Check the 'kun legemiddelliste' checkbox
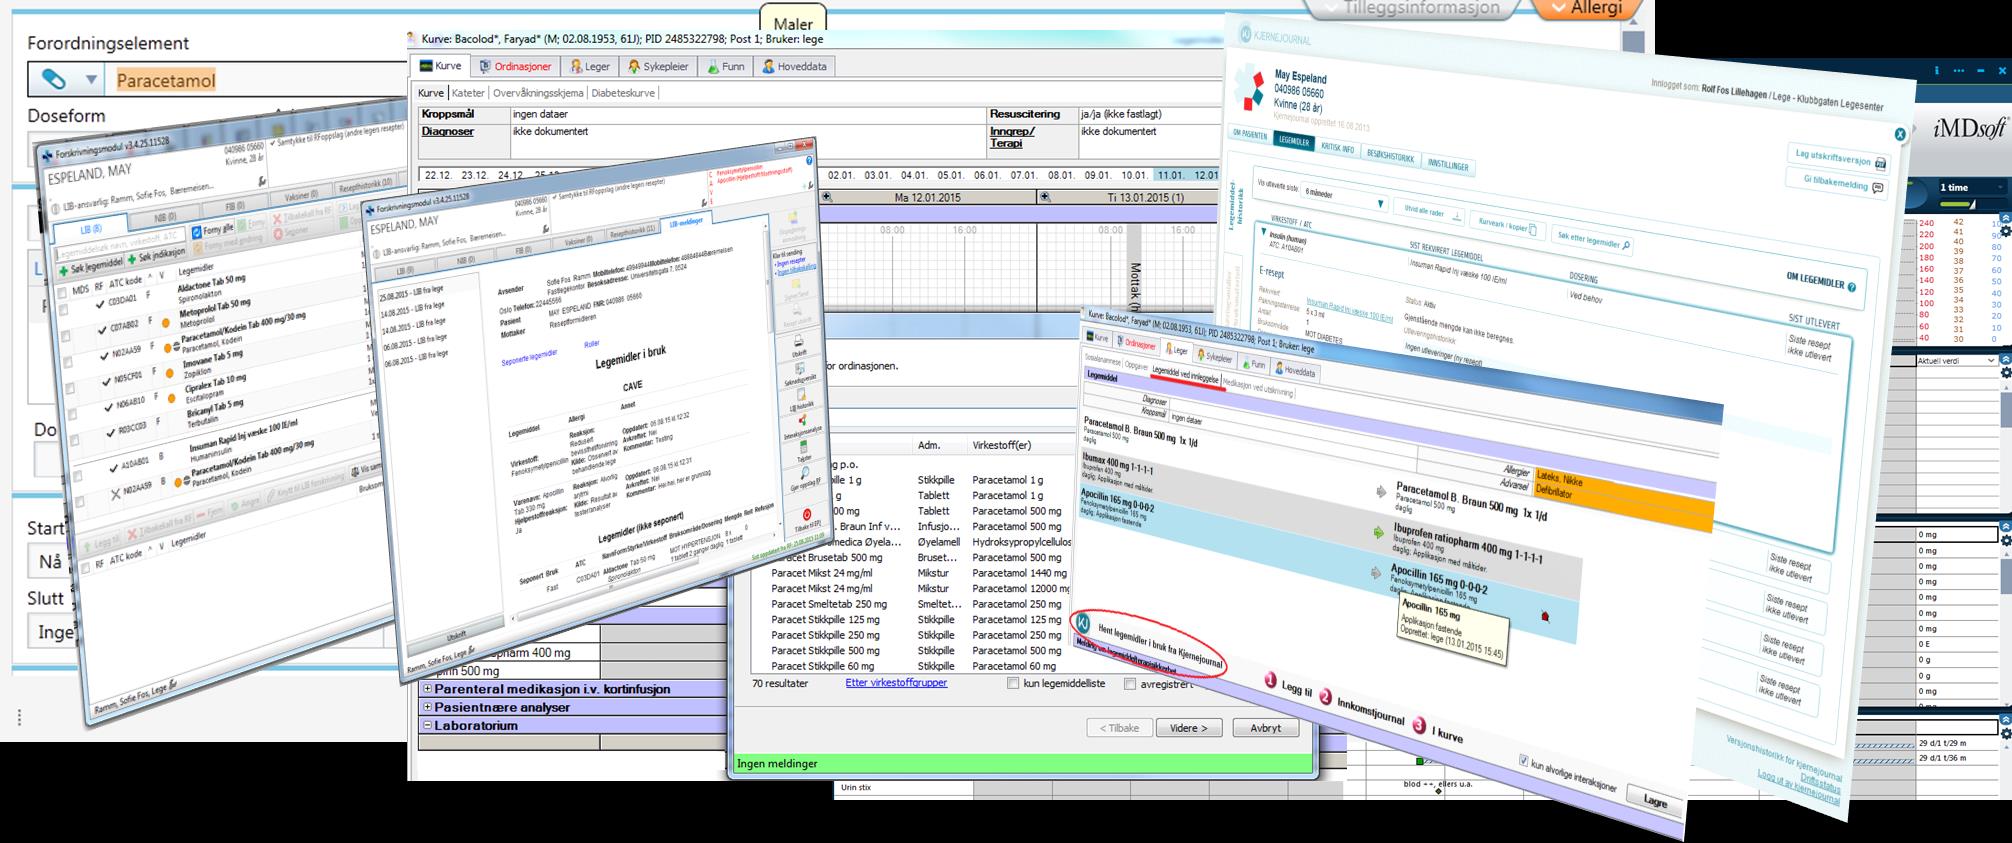Image resolution: width=2012 pixels, height=843 pixels. 1013,684
